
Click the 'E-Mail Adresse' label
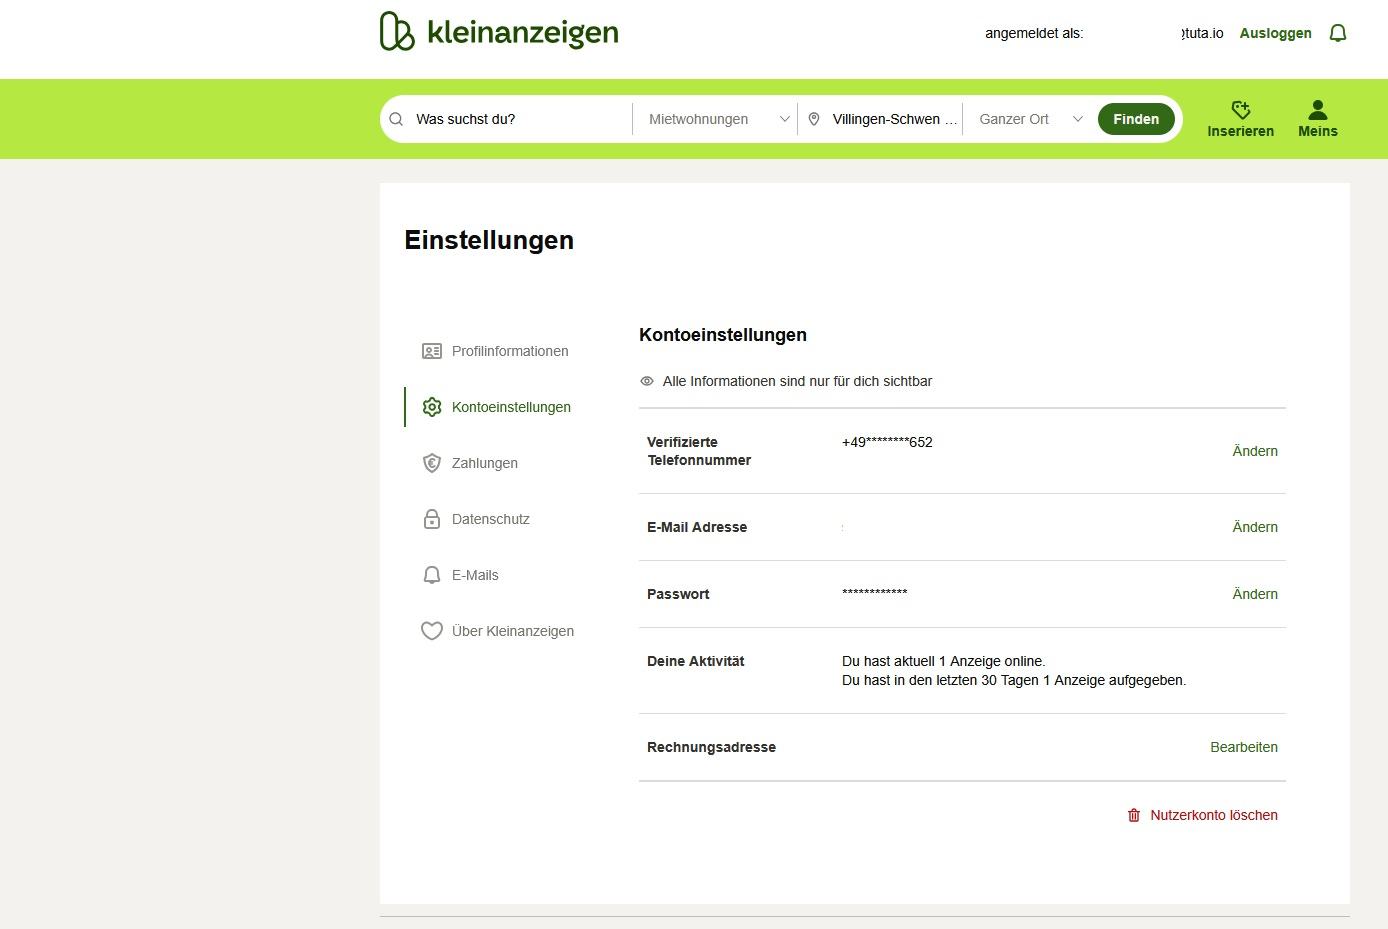click(697, 527)
